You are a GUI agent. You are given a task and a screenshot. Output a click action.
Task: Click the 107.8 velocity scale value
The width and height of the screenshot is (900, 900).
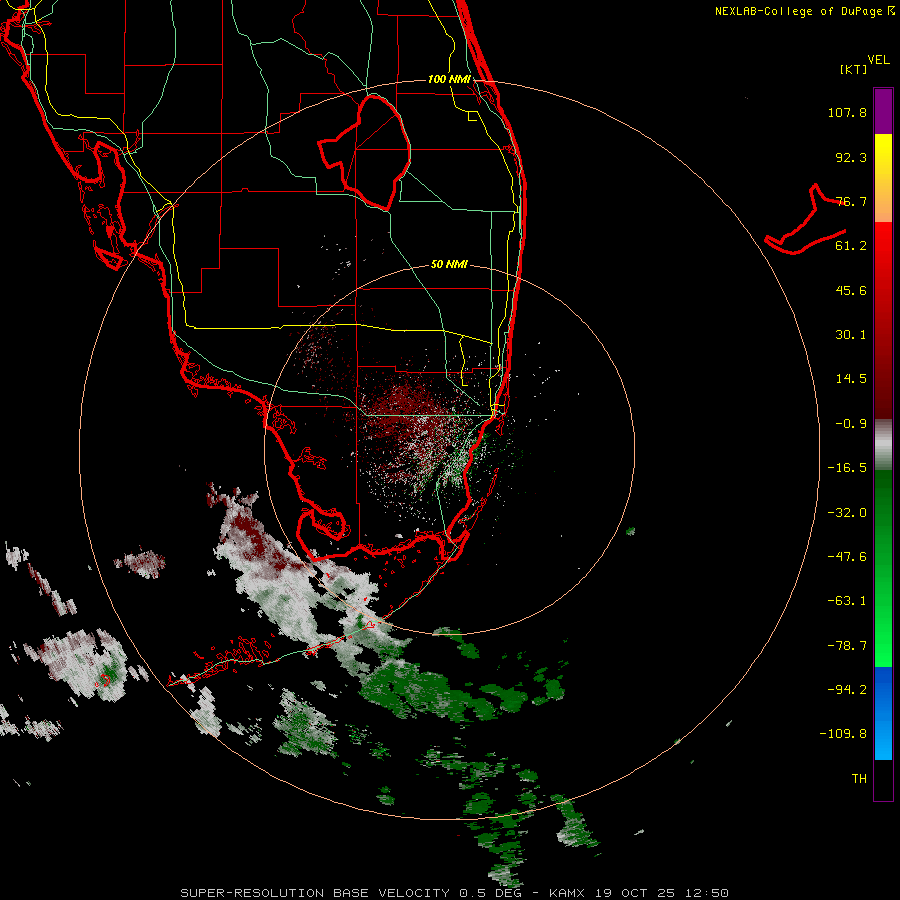(x=847, y=112)
